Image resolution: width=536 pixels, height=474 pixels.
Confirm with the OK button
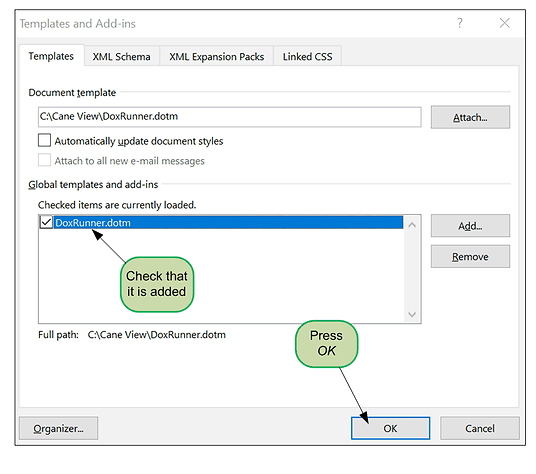(x=390, y=428)
